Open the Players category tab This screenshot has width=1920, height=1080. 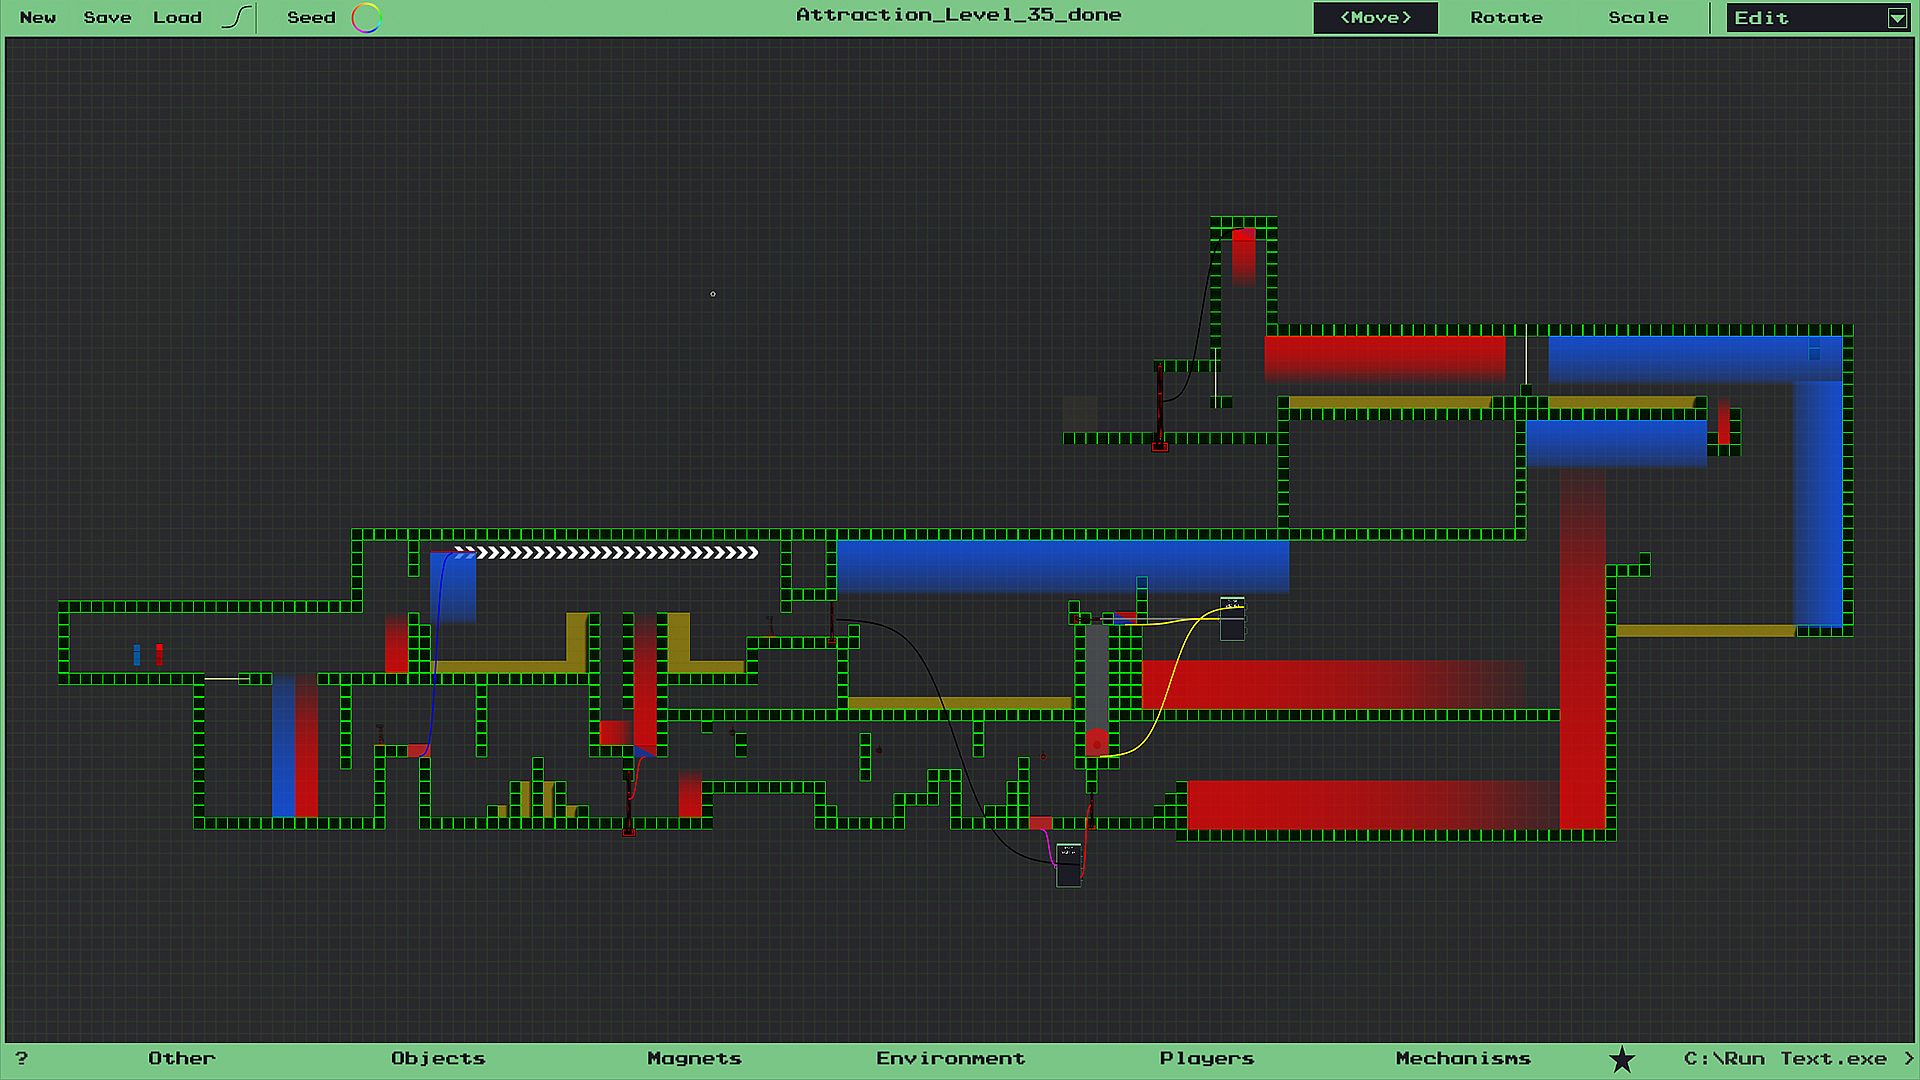coord(1206,1058)
